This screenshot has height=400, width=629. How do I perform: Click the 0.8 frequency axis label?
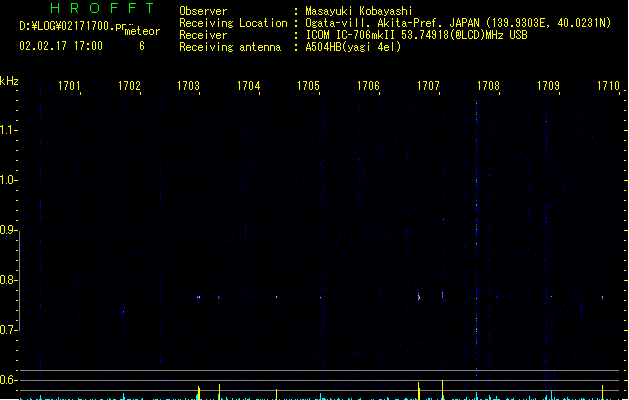pos(8,280)
